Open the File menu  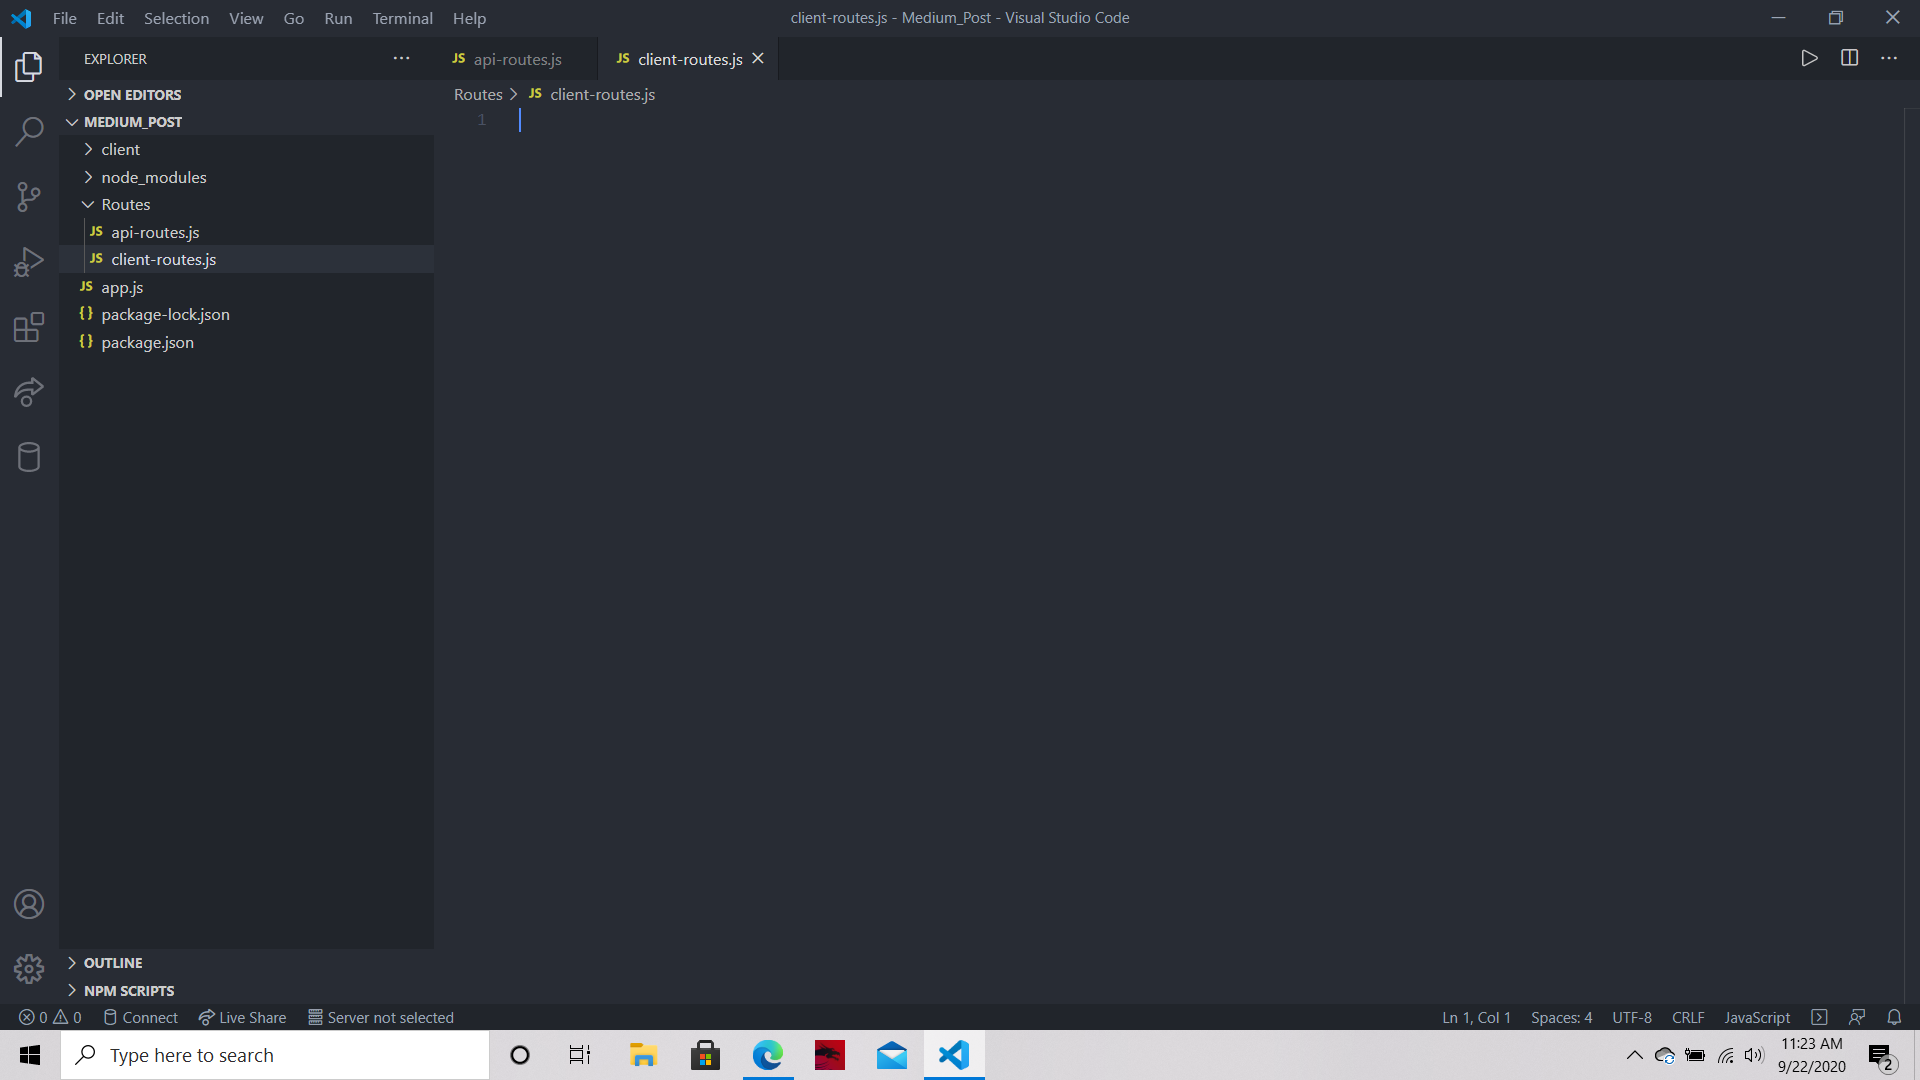click(65, 18)
